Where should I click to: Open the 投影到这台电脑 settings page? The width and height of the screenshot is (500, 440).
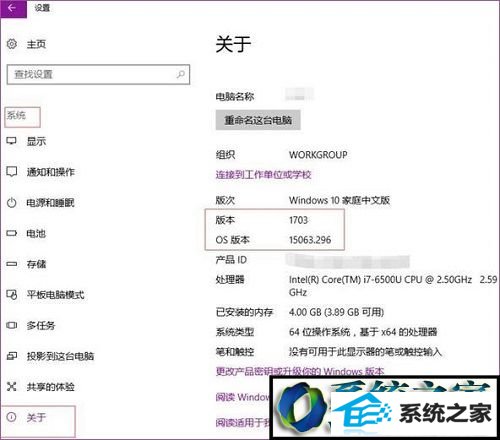pos(60,356)
